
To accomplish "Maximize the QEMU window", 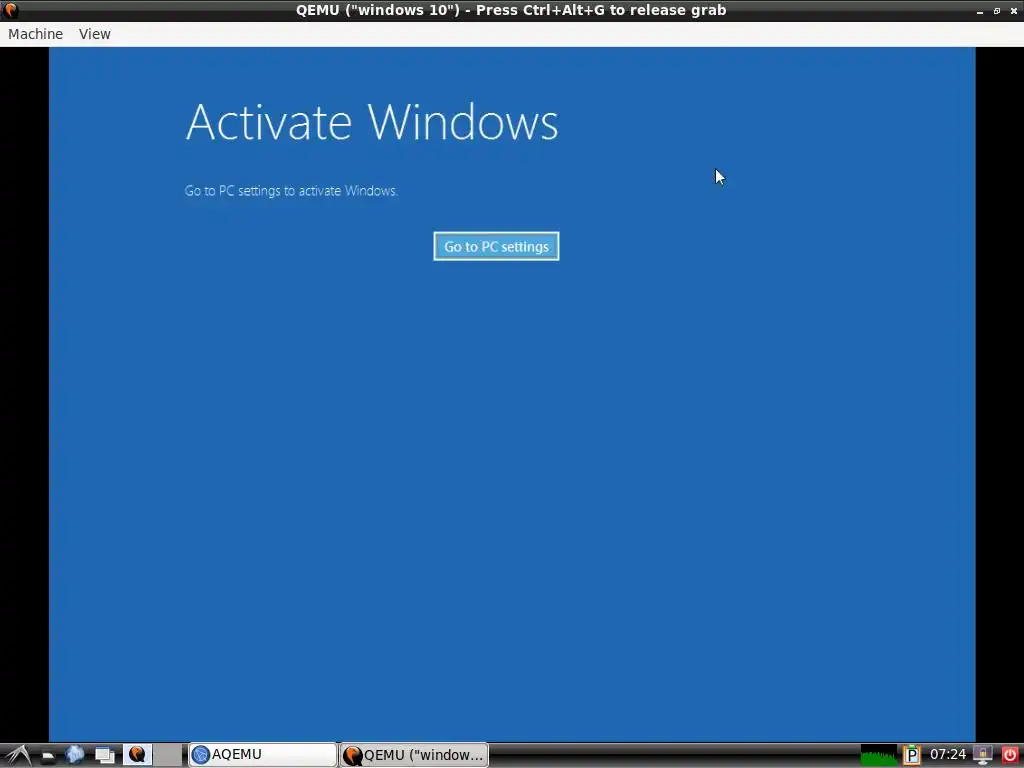I will click(997, 11).
